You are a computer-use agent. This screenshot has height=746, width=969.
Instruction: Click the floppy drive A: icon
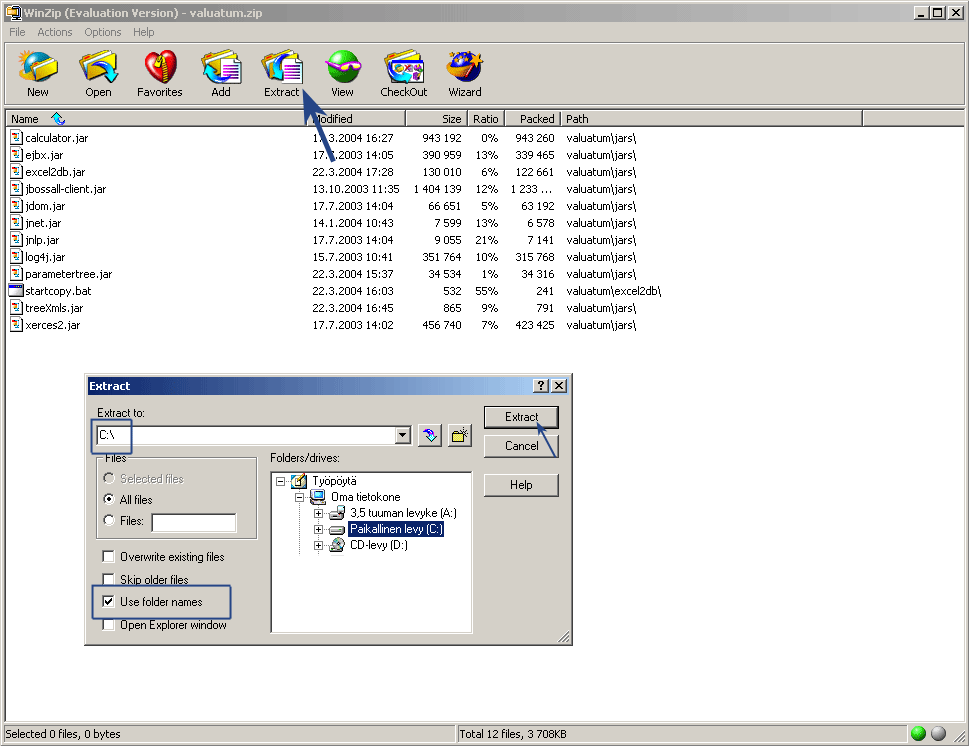337,512
